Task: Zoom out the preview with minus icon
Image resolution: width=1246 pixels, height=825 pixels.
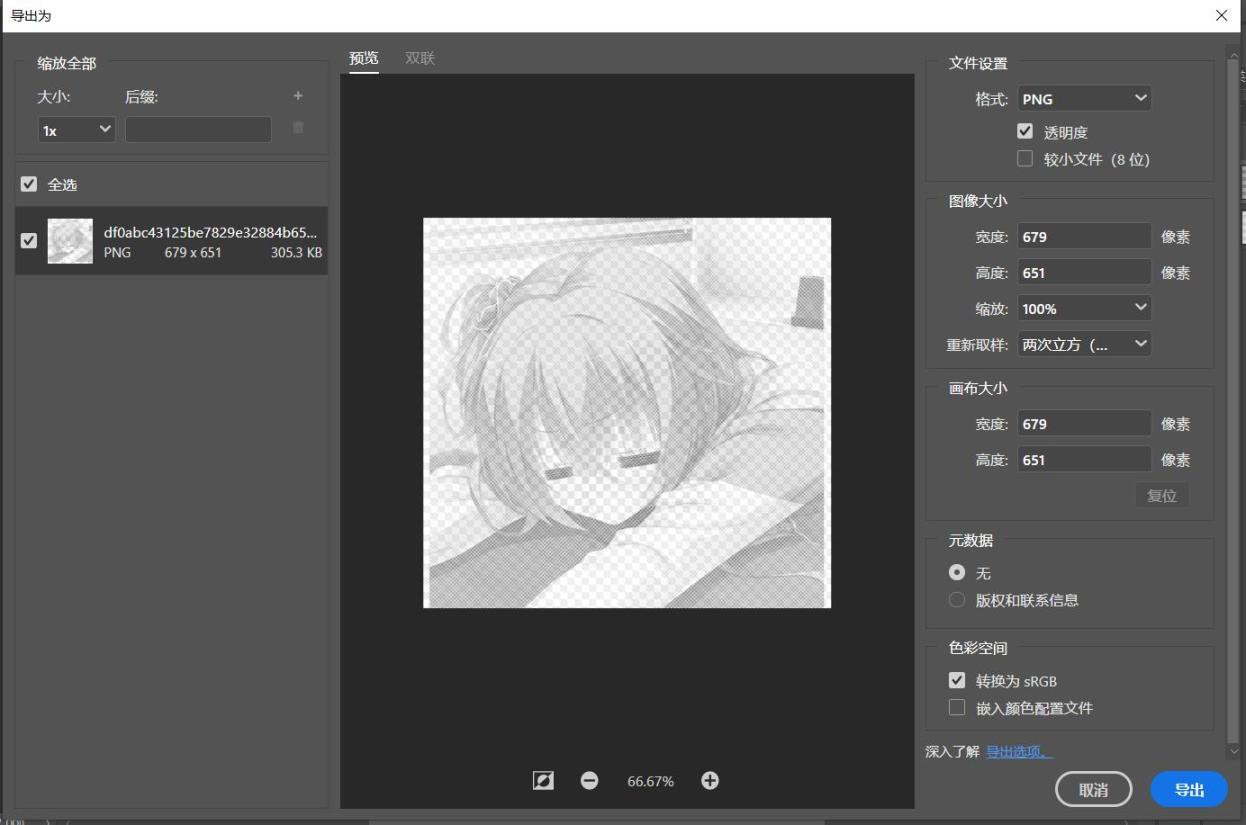Action: 590,781
